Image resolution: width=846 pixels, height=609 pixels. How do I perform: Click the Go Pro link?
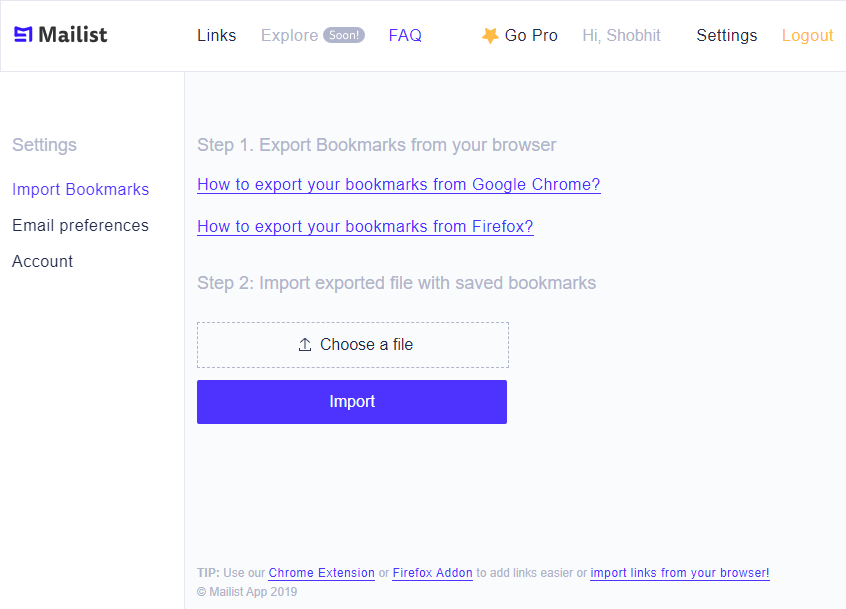(531, 35)
